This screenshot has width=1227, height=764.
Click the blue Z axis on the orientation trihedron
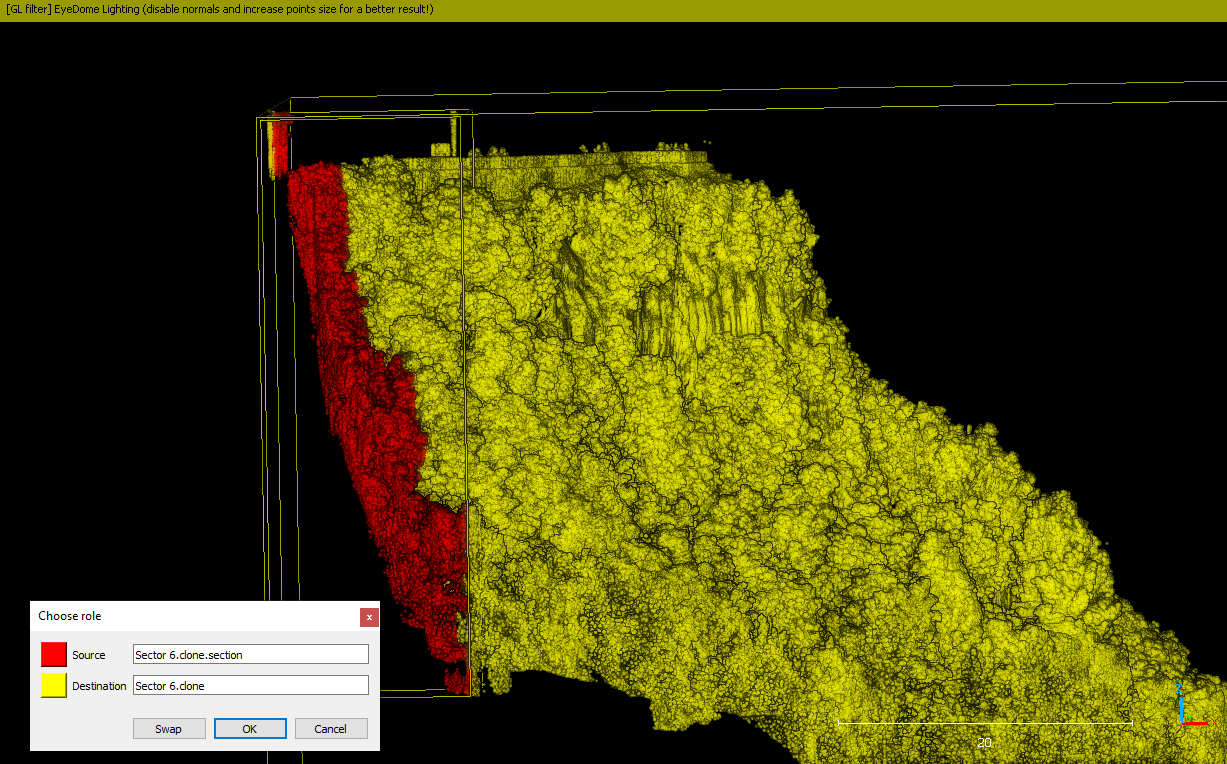[x=1182, y=710]
